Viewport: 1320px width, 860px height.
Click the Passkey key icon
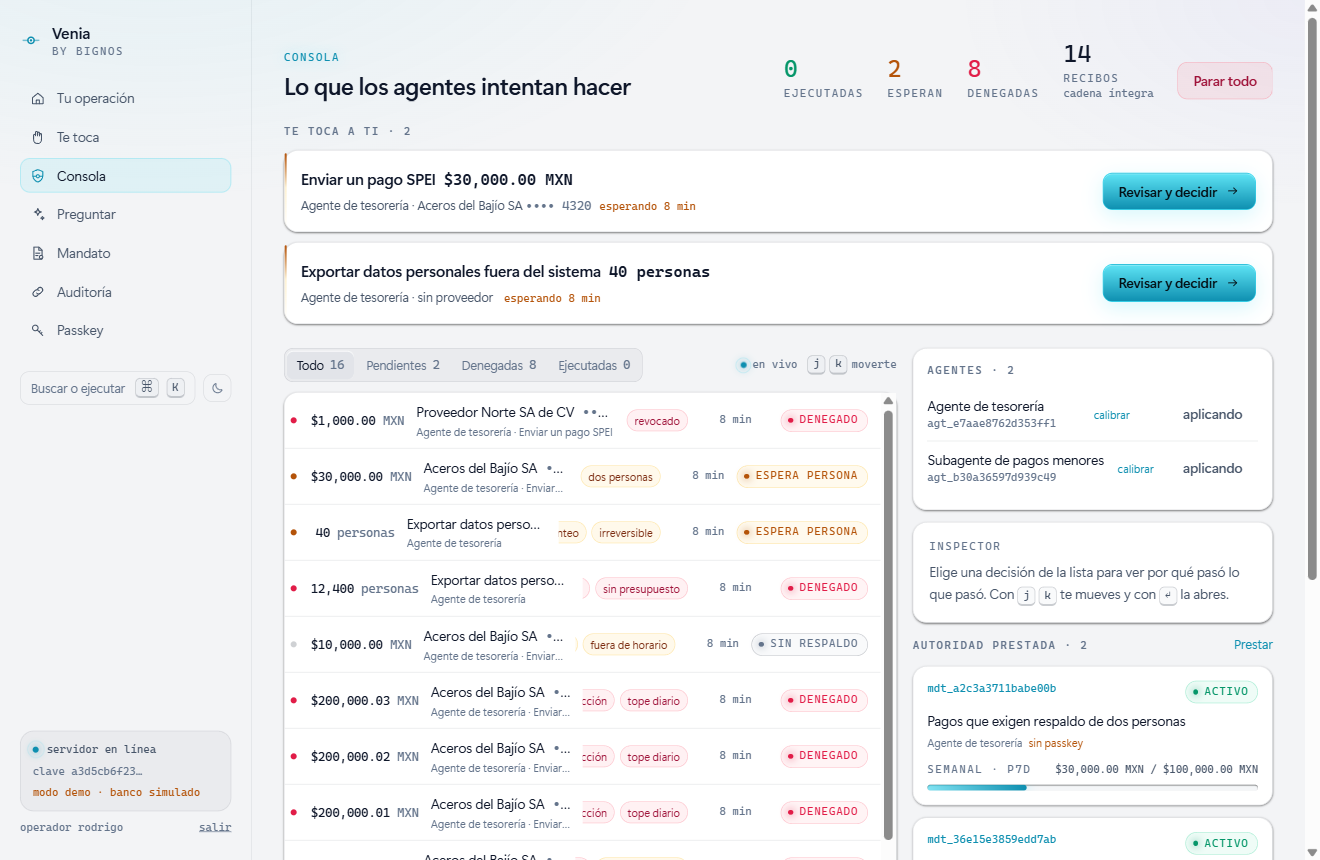[x=38, y=330]
